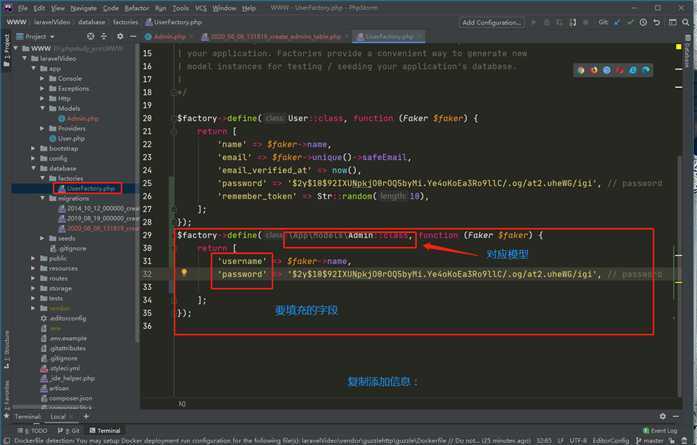Open the File menu
Viewport: 697px width, 445px height.
point(23,8)
